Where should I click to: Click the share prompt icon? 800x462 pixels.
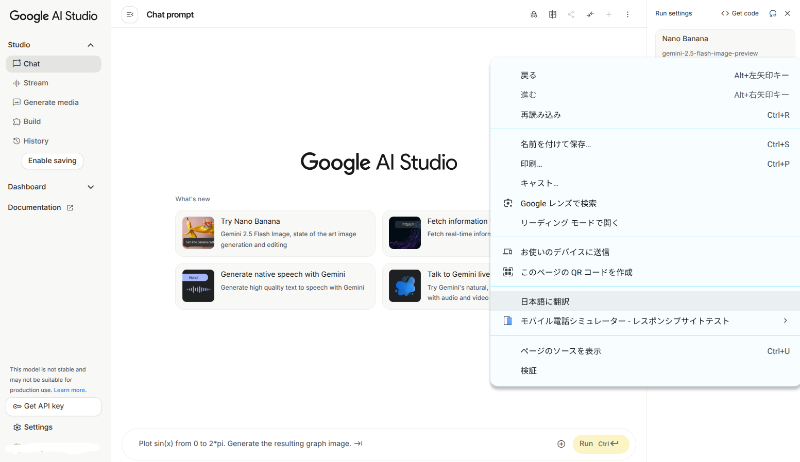click(x=571, y=15)
